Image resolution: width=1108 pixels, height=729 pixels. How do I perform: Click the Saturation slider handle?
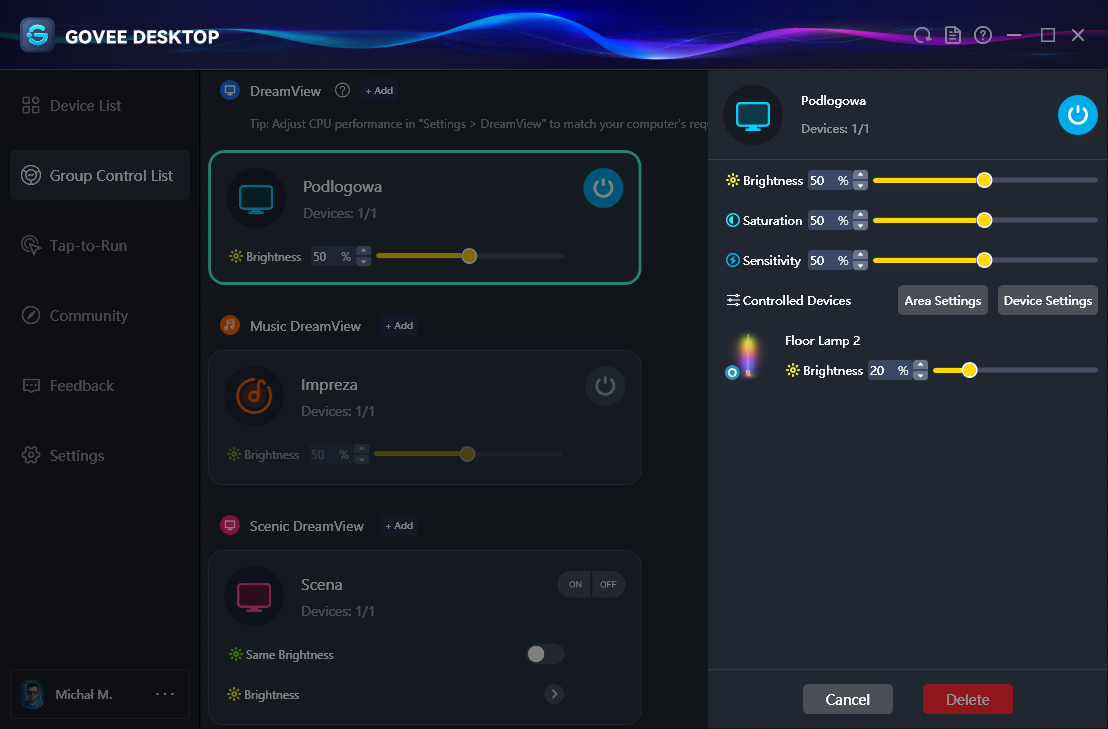pos(984,220)
